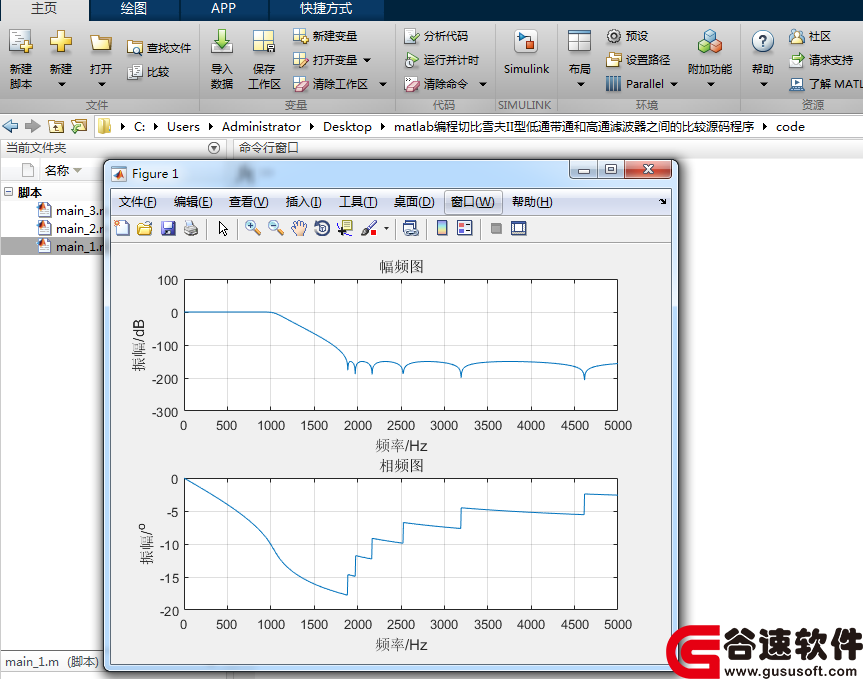The width and height of the screenshot is (863, 679).
Task: Switch to 快捷方式 (Shortcuts) tab
Action: 326,9
